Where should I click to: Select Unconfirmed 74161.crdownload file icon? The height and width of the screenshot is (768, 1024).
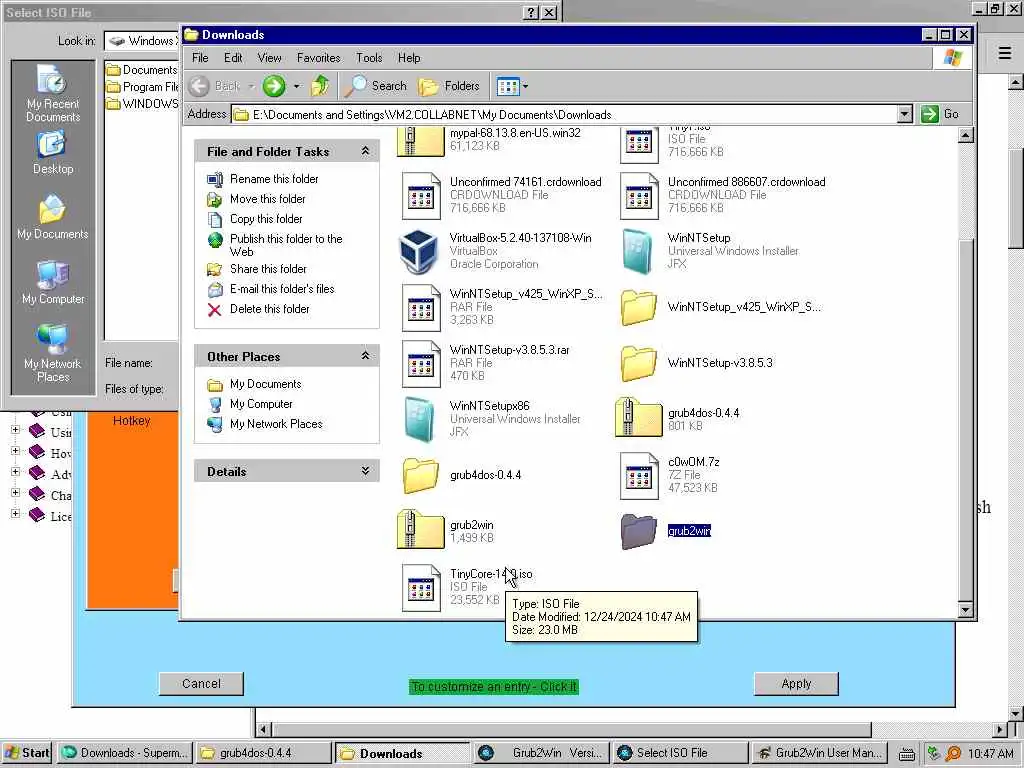[x=421, y=196]
